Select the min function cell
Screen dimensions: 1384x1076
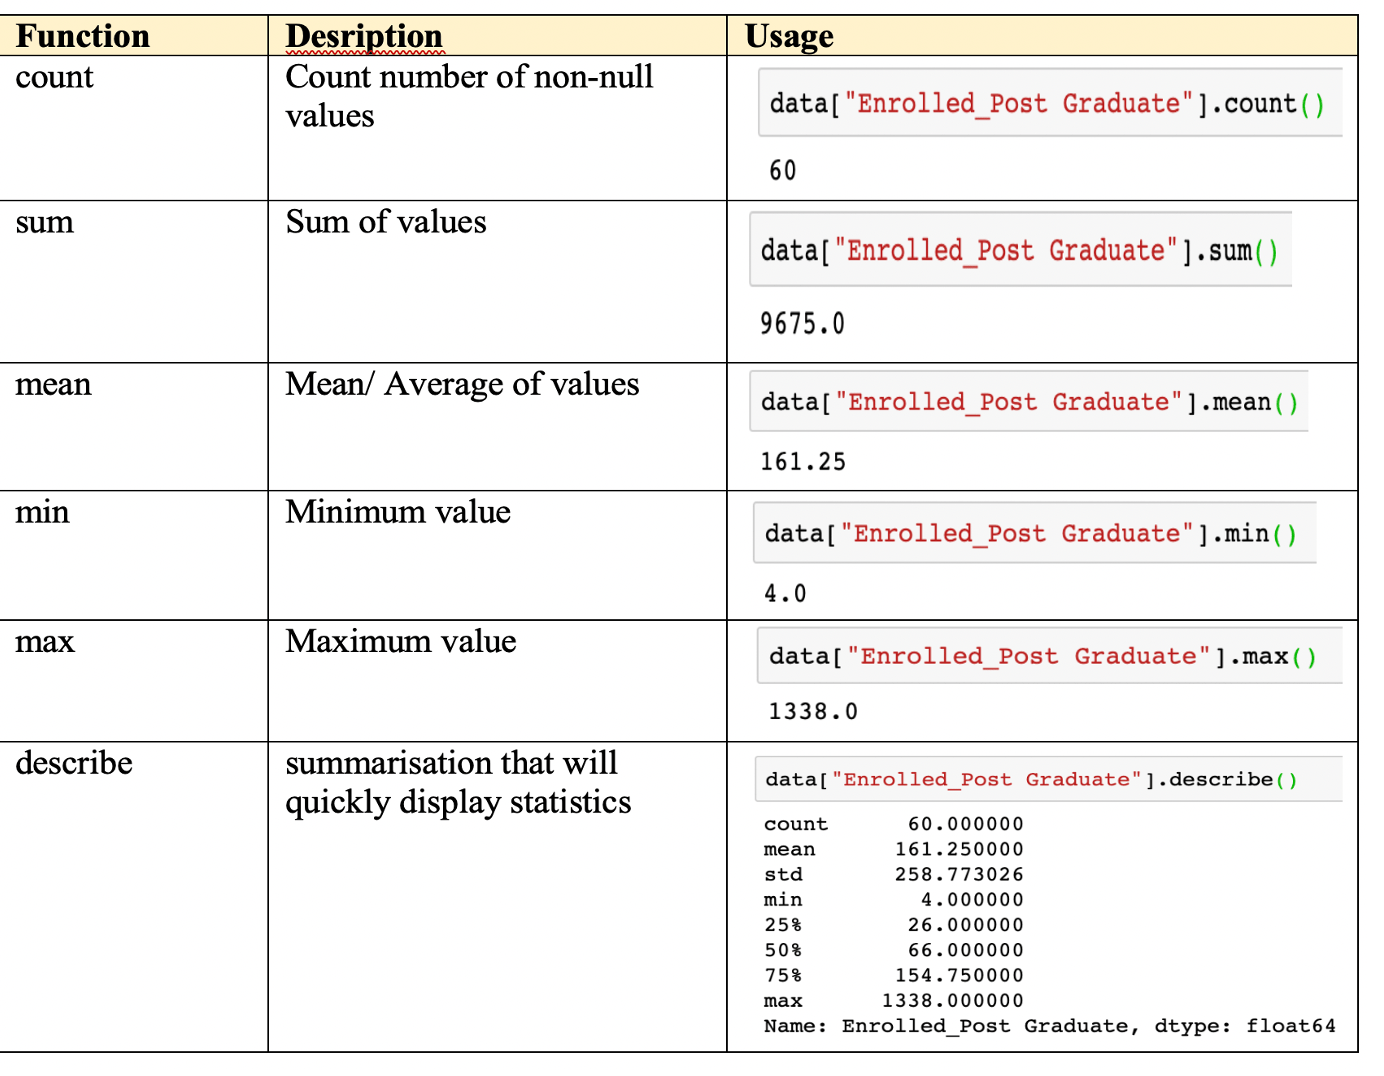point(41,512)
